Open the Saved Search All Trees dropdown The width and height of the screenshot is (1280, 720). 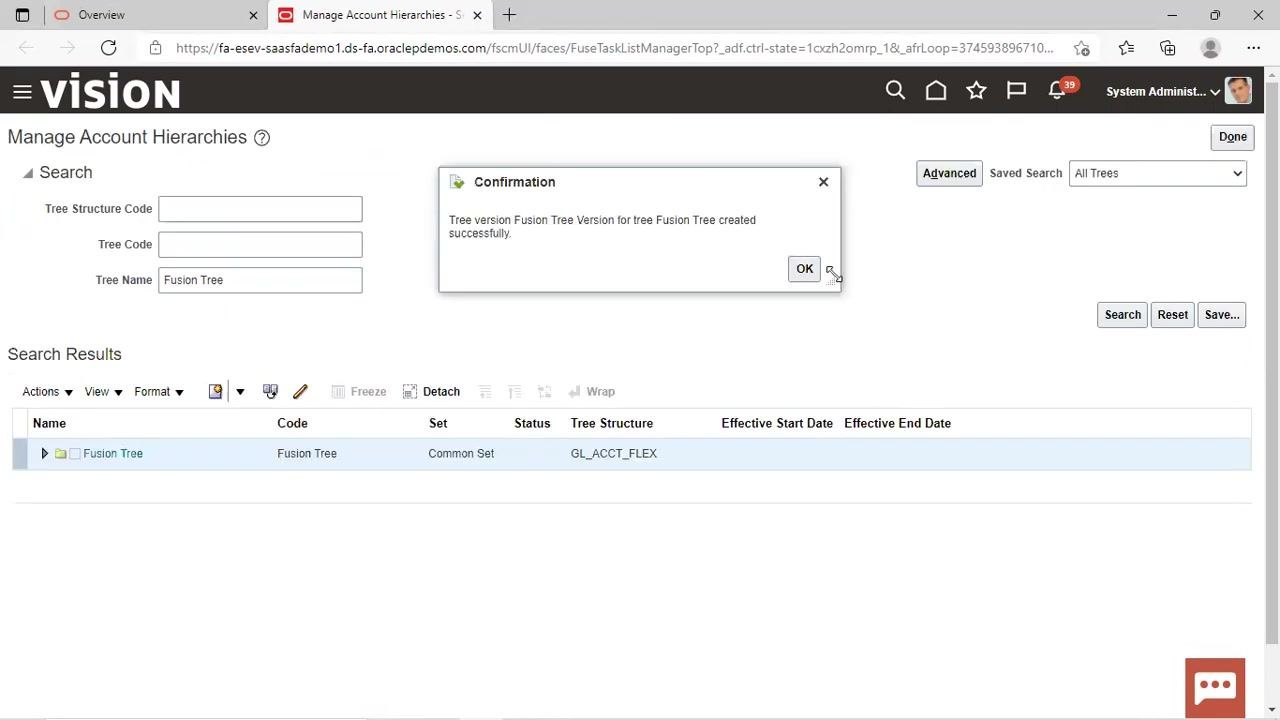coord(1157,173)
